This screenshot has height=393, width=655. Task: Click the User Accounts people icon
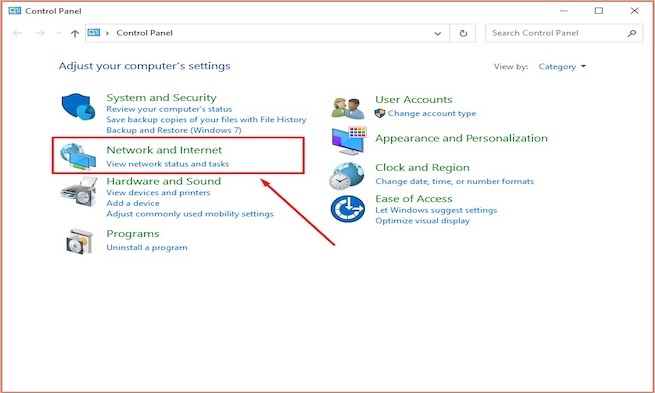coord(348,108)
